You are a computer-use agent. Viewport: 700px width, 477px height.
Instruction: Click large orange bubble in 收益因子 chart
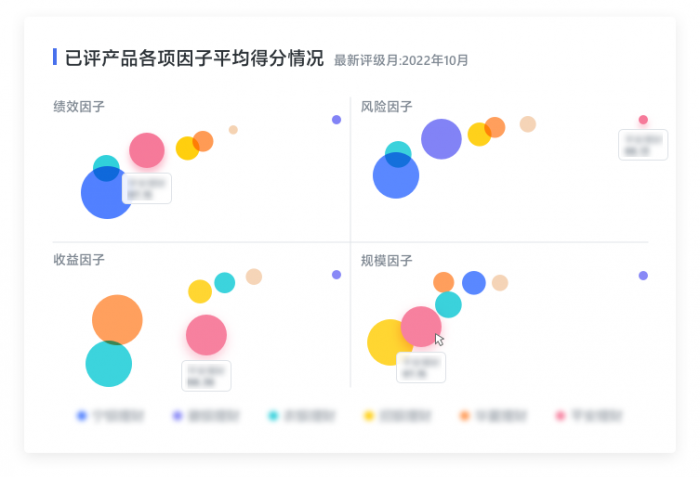tap(117, 318)
